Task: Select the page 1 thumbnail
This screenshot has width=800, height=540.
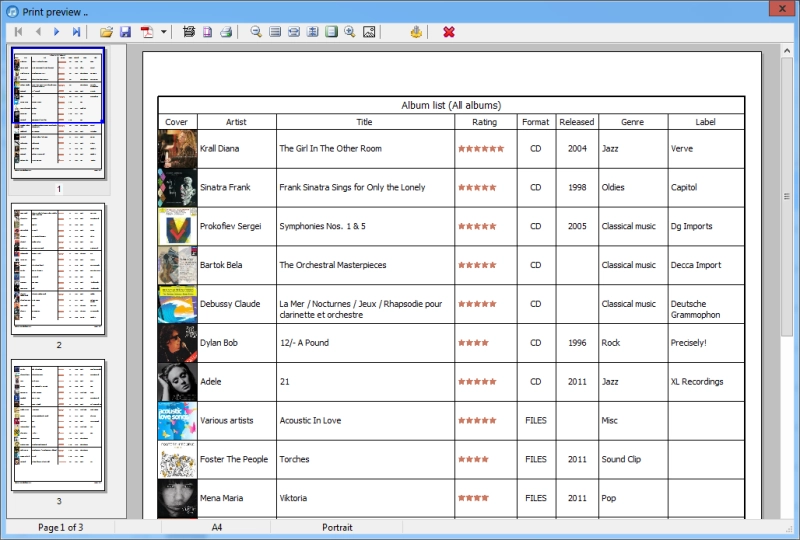Action: [58, 113]
